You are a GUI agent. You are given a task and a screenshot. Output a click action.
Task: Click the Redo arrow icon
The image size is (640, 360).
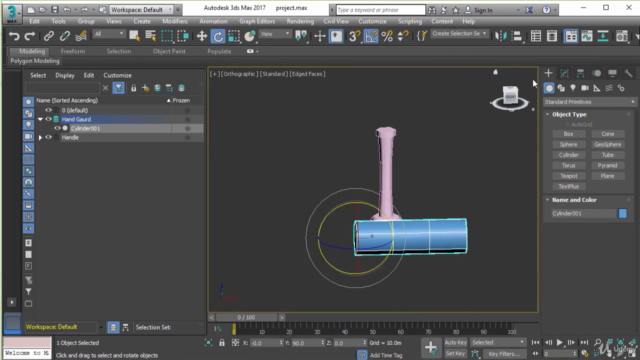(x=29, y=36)
